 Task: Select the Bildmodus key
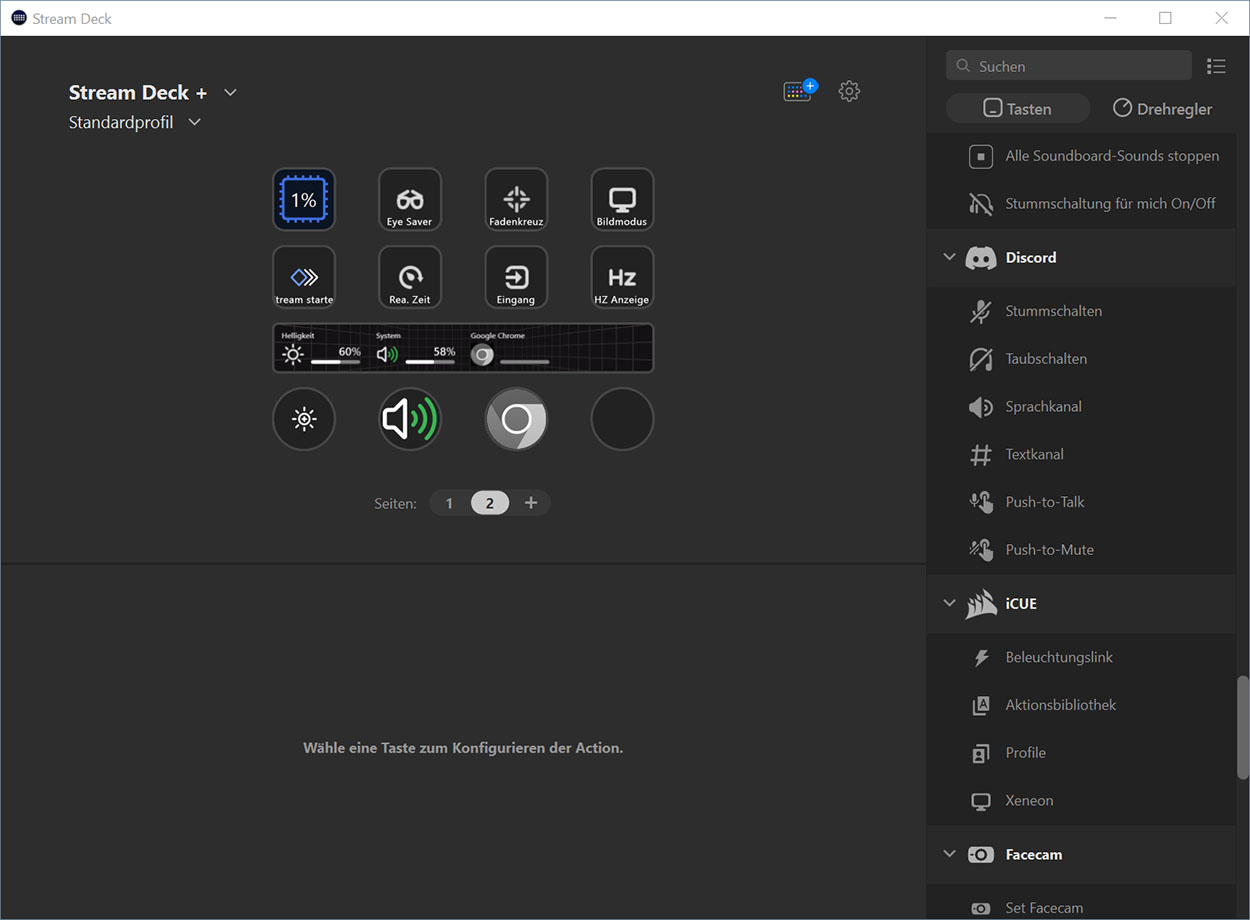click(622, 200)
